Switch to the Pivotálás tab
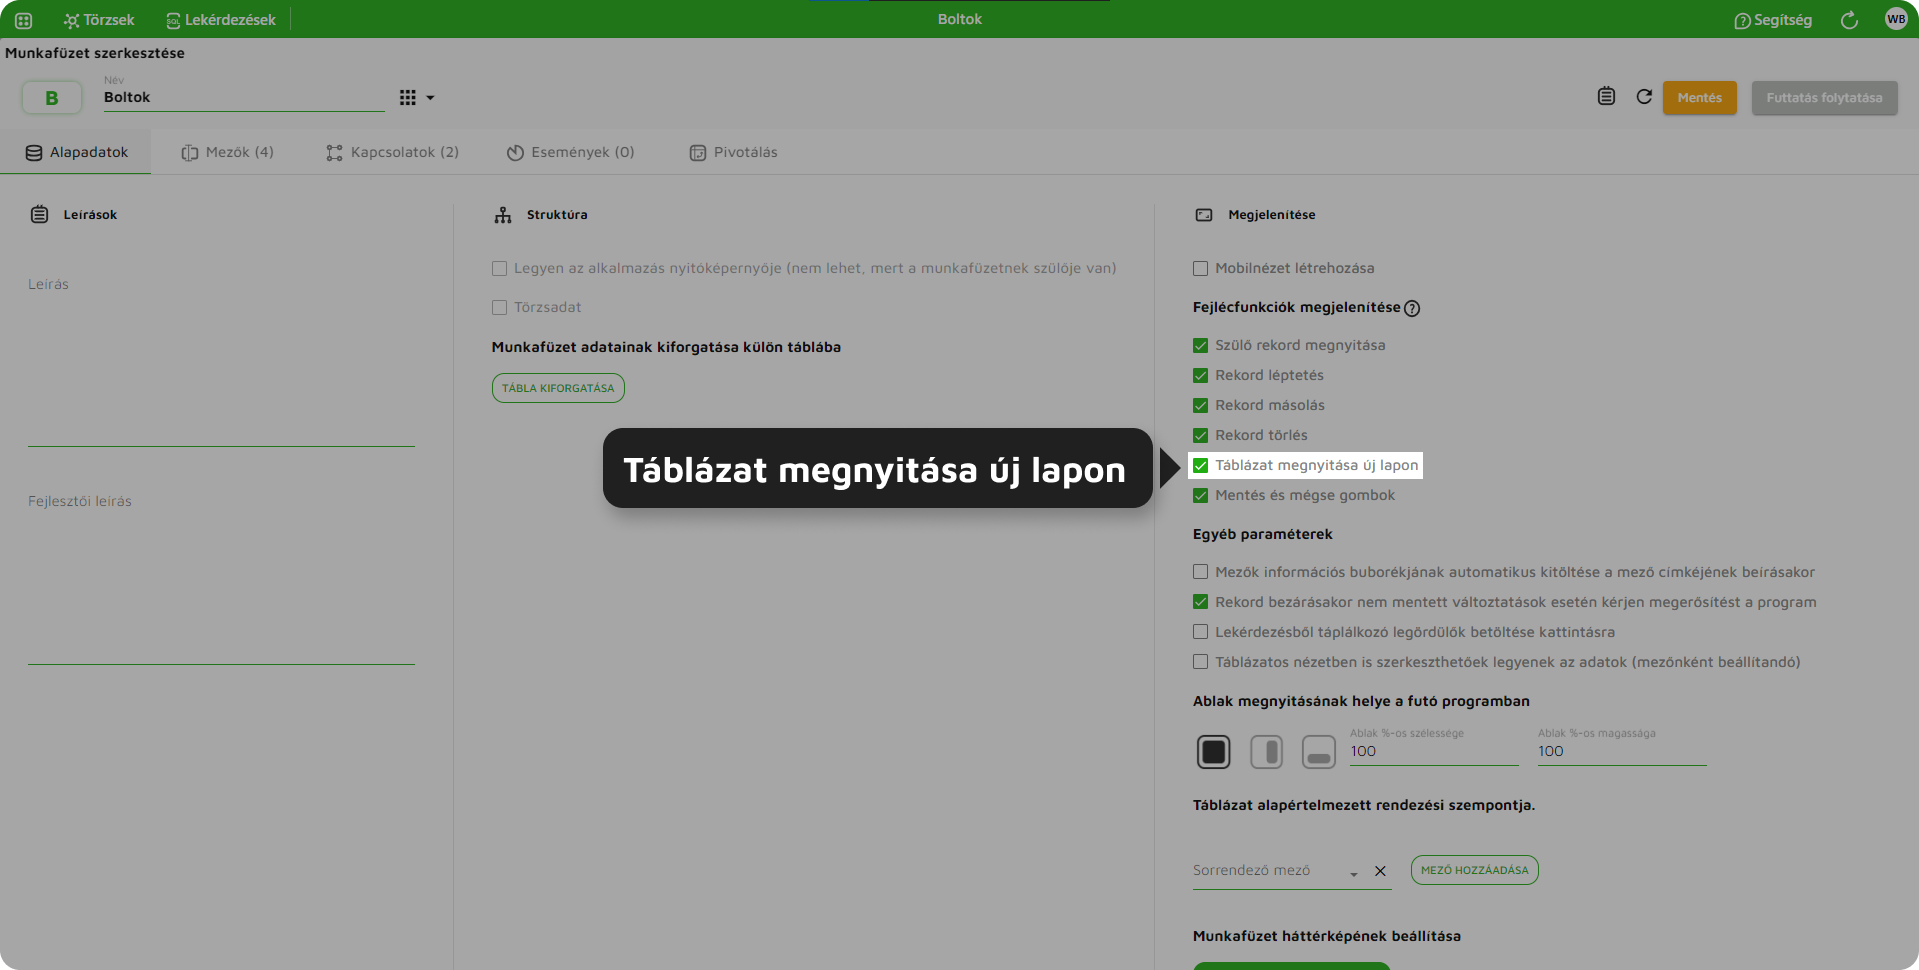This screenshot has height=970, width=1919. pos(733,152)
